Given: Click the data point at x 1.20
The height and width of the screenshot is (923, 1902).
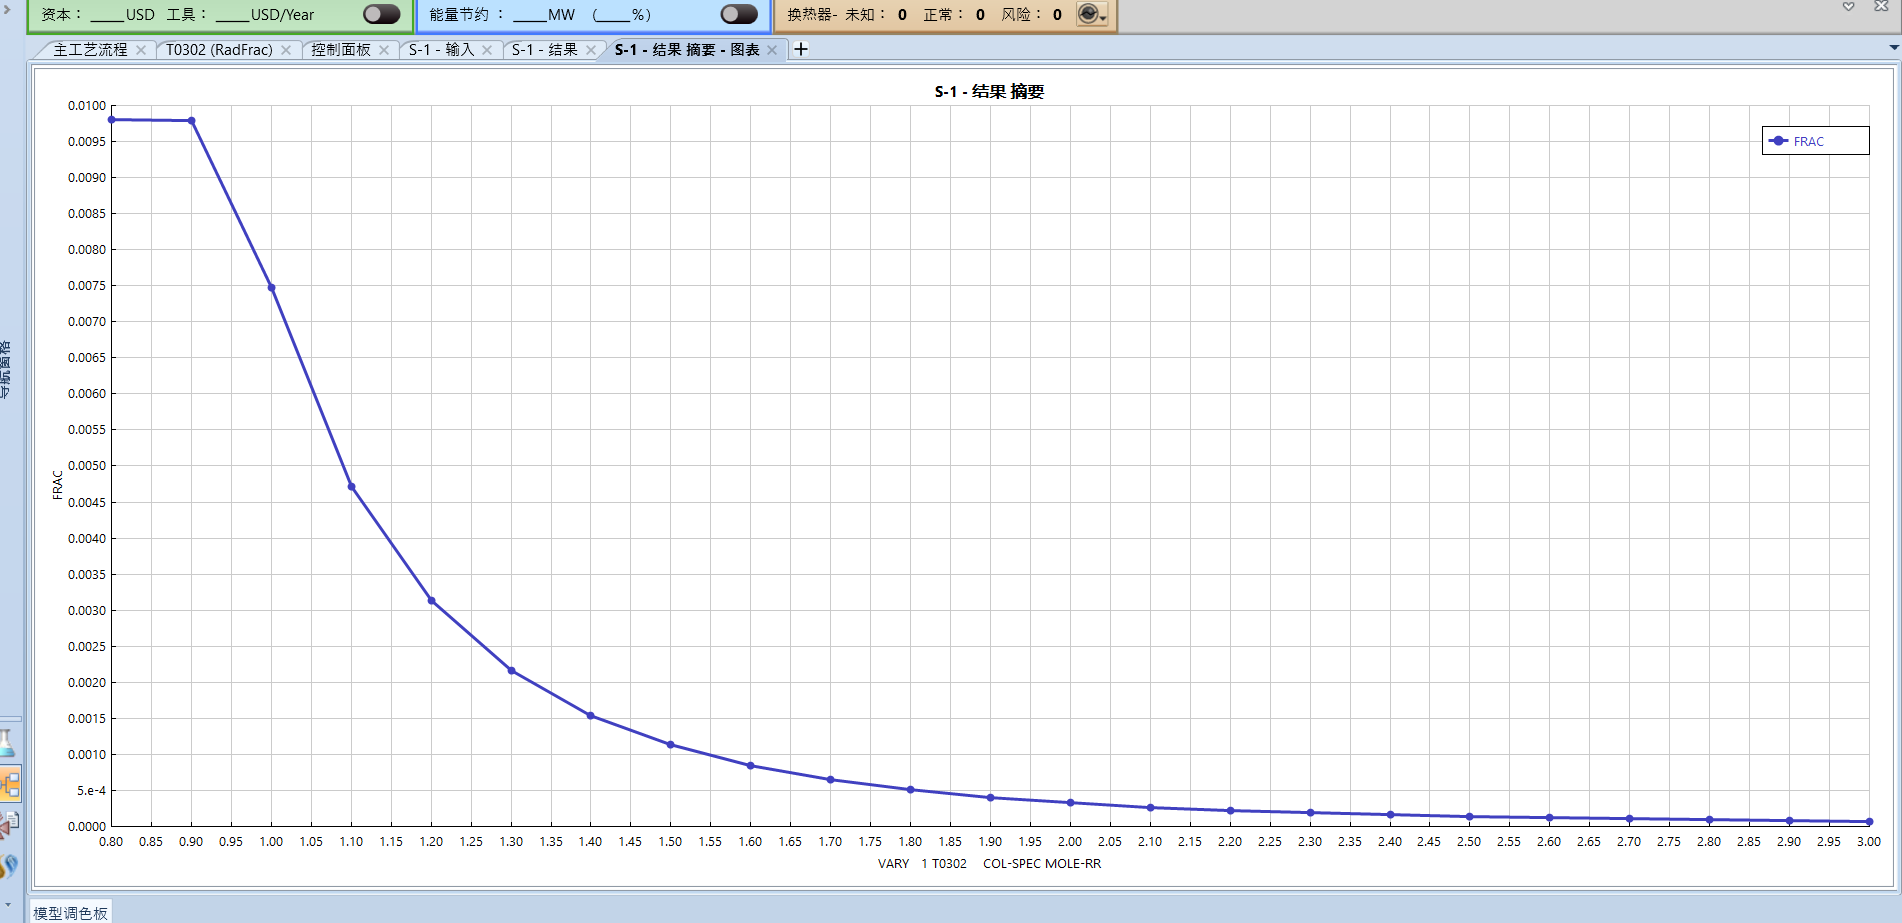Looking at the screenshot, I should click(432, 601).
